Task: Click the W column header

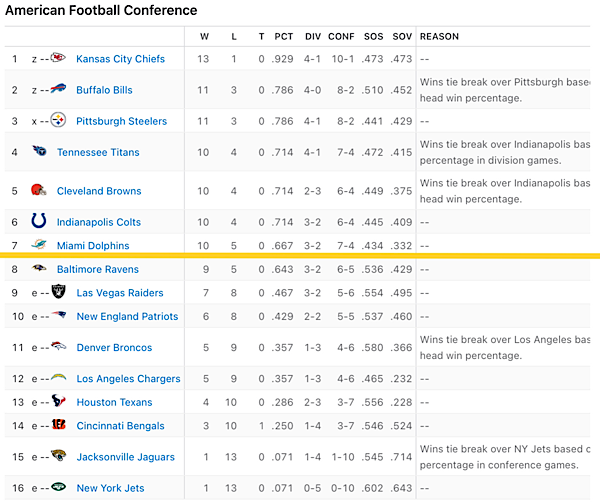Action: point(204,37)
